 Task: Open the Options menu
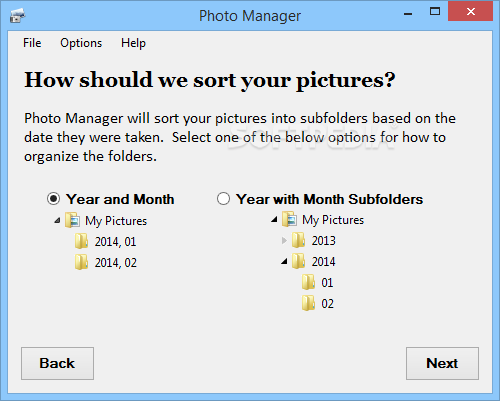81,43
